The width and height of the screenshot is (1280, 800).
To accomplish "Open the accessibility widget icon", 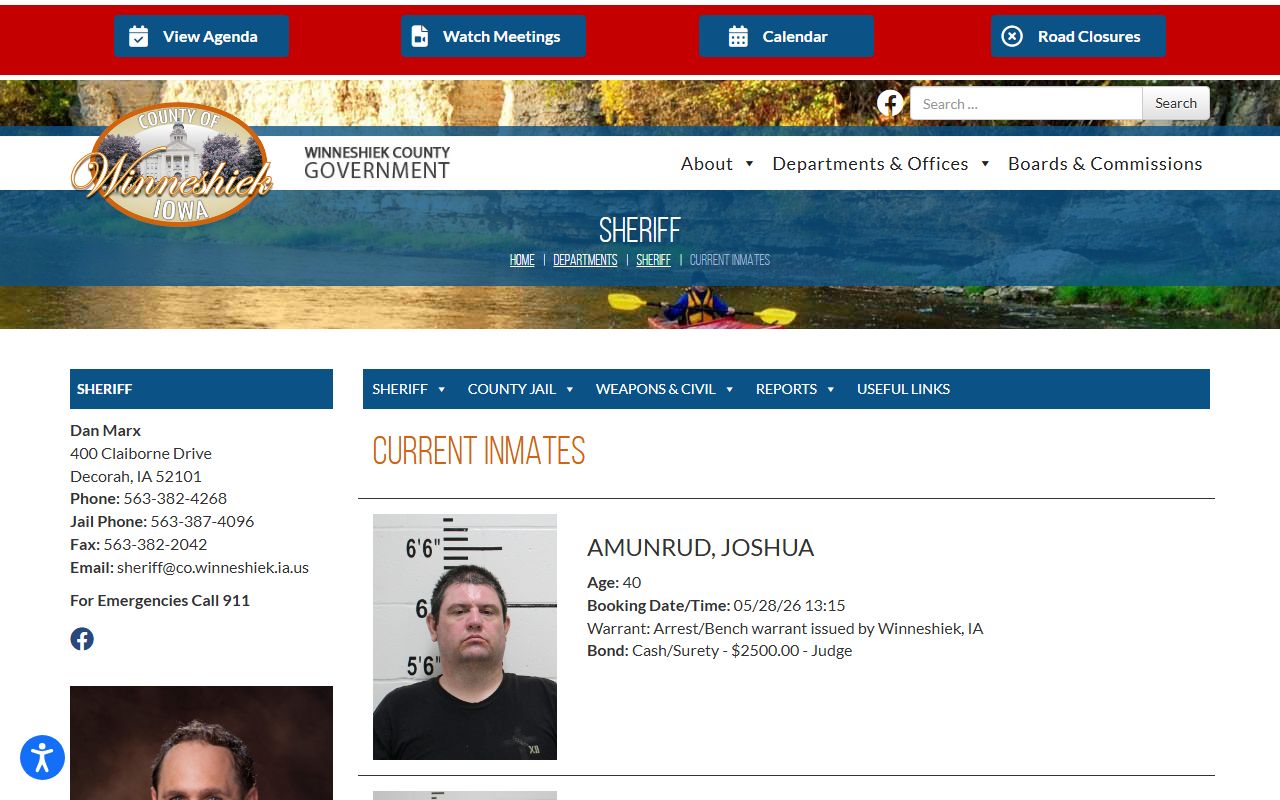I will (42, 758).
